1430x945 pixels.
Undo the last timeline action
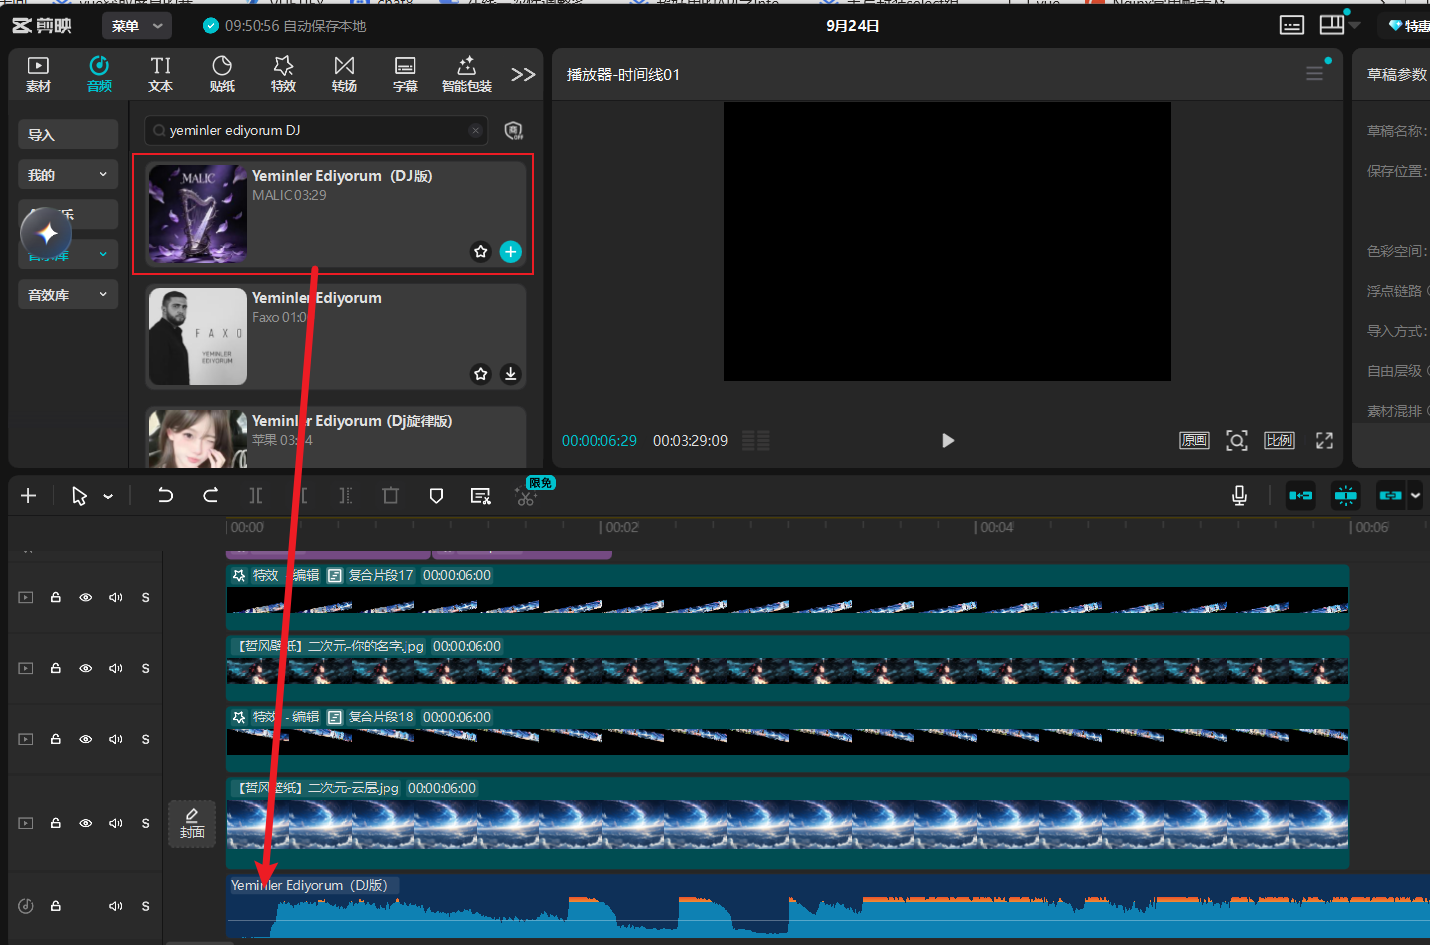(165, 496)
